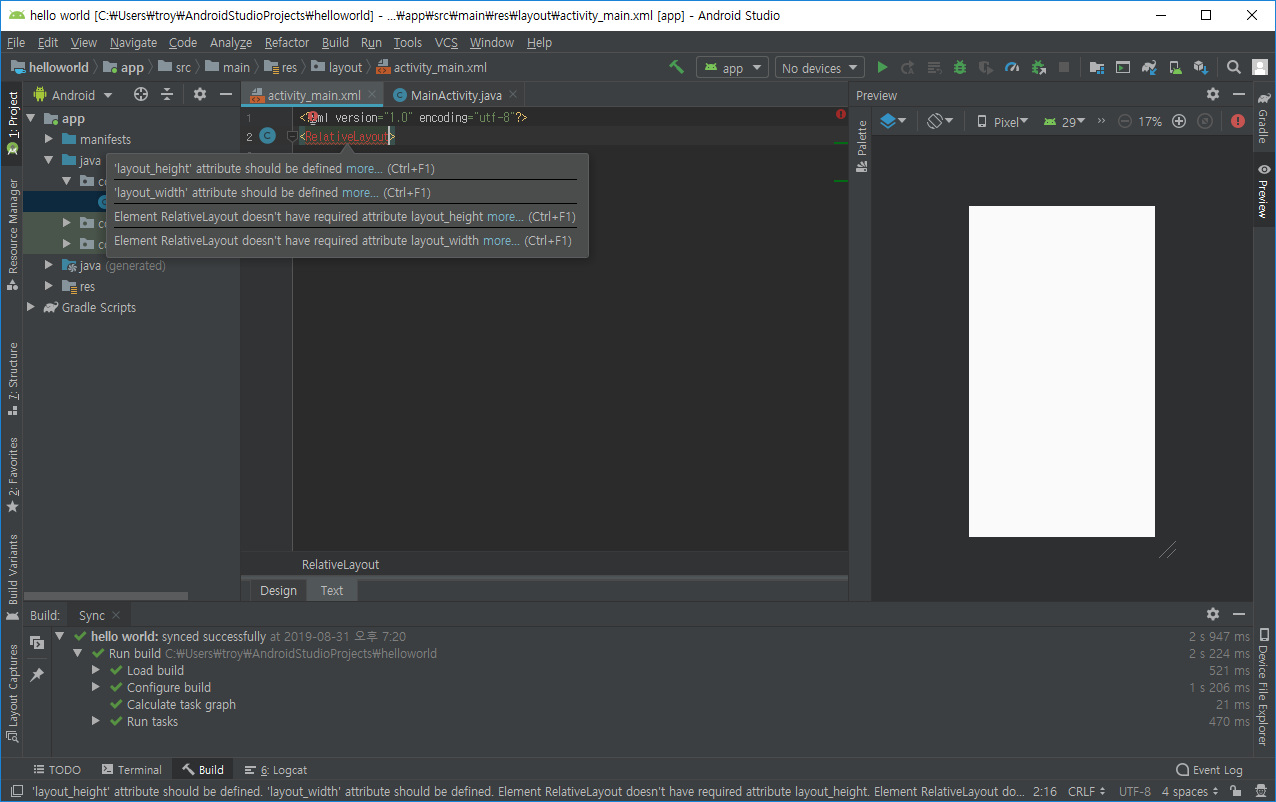This screenshot has height=802, width=1276.
Task: Click red error indicator atop editor
Action: point(840,115)
